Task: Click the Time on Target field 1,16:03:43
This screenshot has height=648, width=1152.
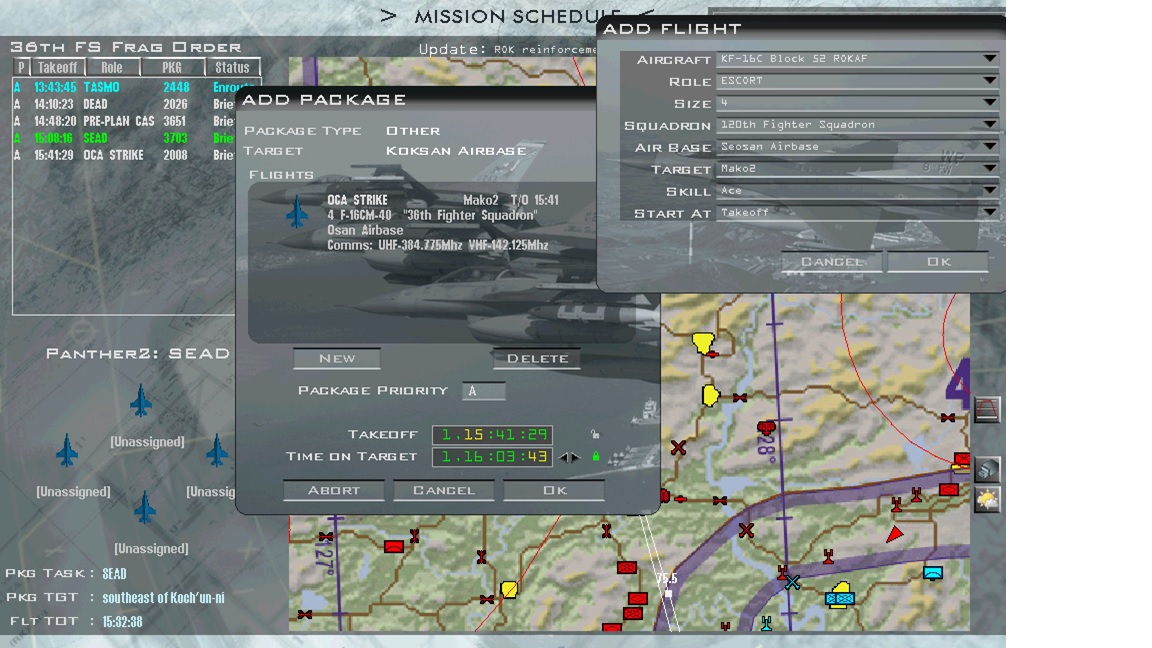Action: pyautogui.click(x=492, y=456)
